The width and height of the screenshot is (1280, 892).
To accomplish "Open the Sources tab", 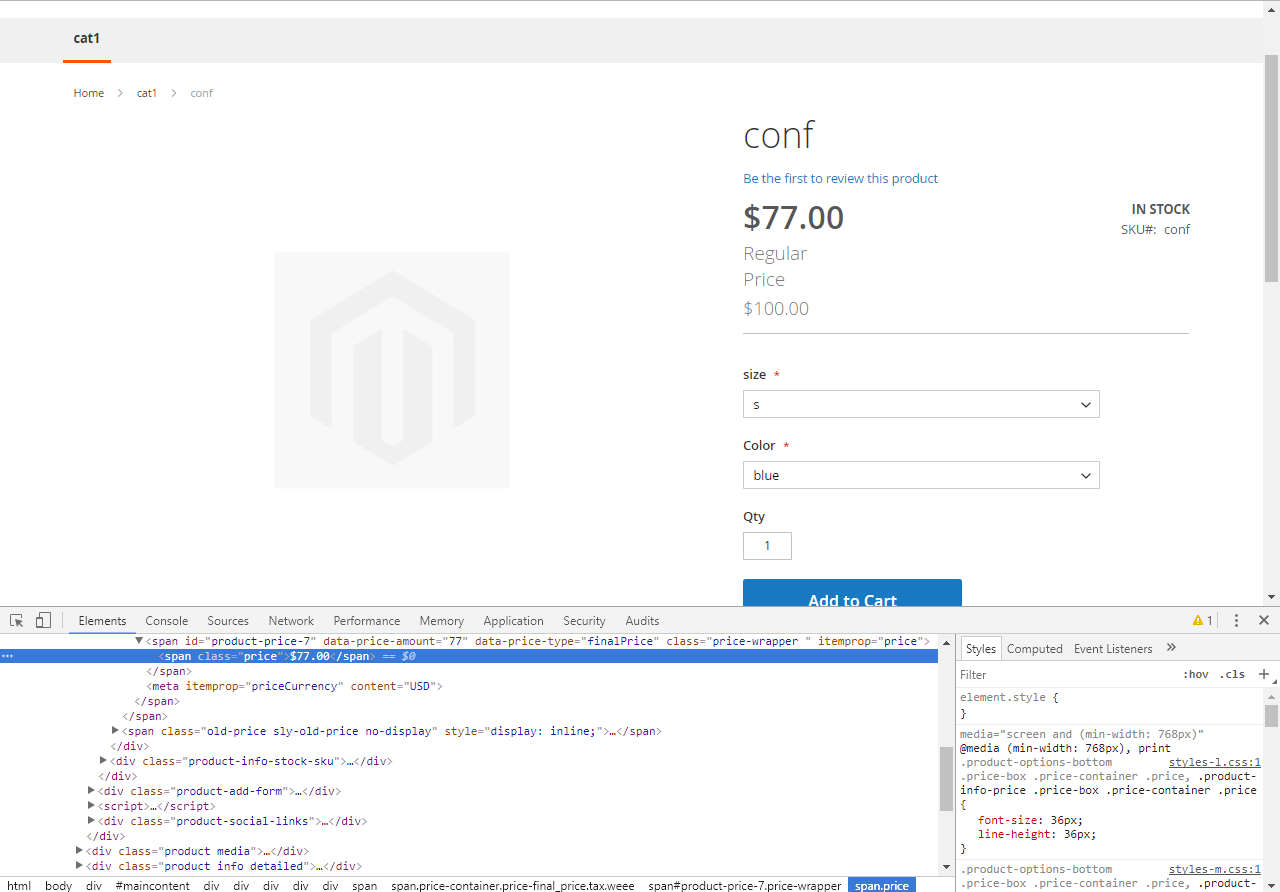I will [228, 621].
